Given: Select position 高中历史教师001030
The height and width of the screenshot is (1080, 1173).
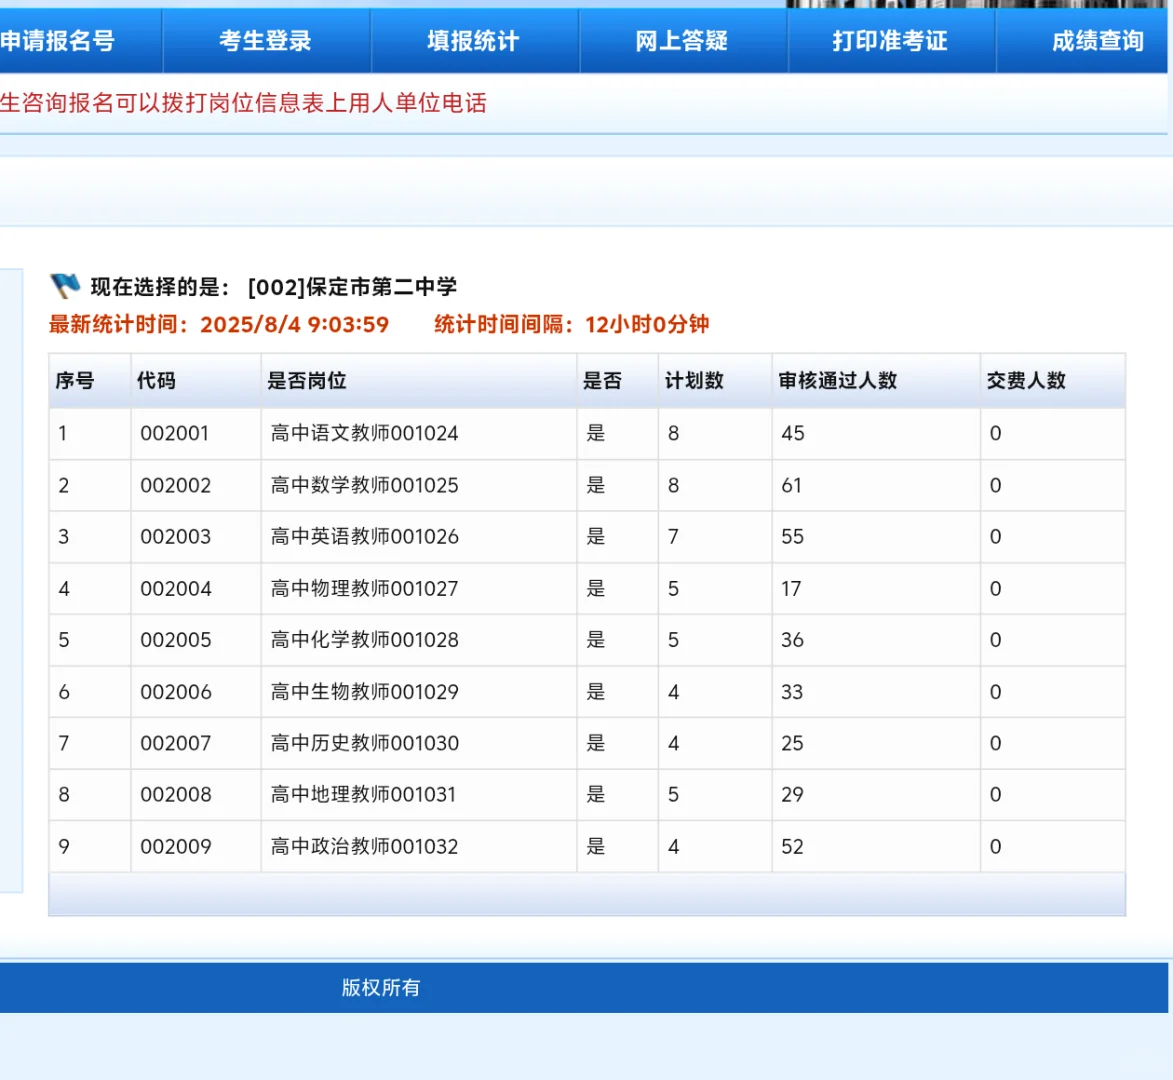Looking at the screenshot, I should coord(364,743).
